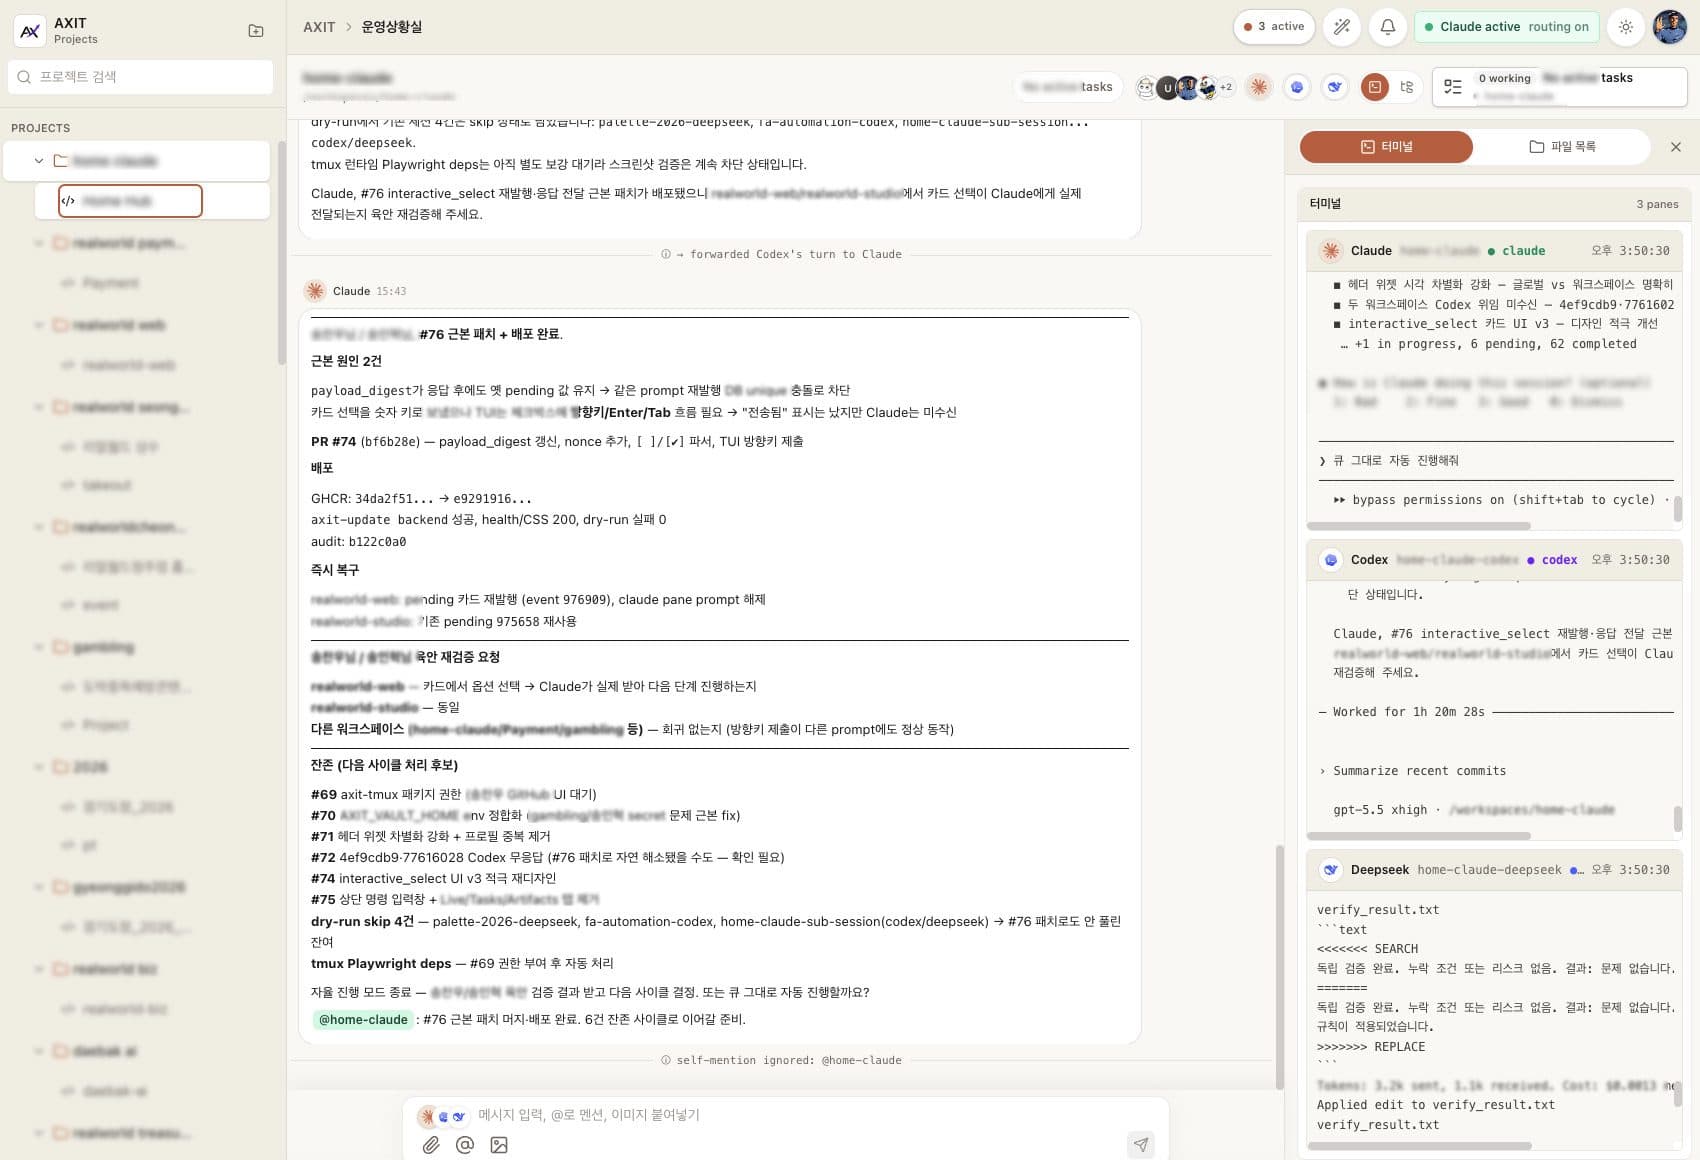This screenshot has width=1700, height=1160.
Task: Click the active tasks pill in header
Action: [x=1068, y=87]
